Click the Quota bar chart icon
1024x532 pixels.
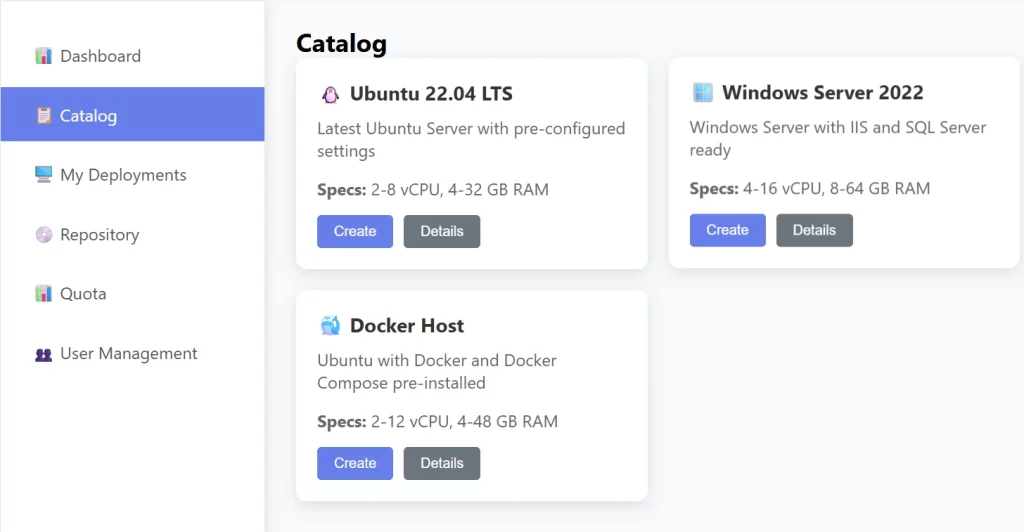(43, 294)
